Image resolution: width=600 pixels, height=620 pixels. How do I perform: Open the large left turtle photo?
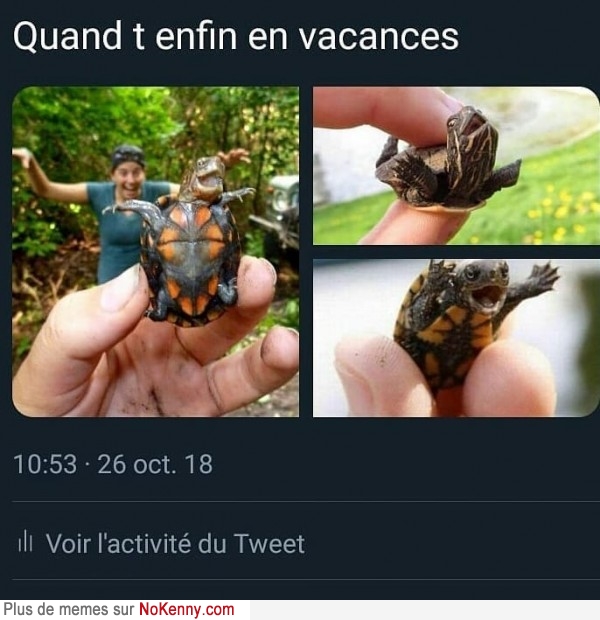tap(155, 251)
